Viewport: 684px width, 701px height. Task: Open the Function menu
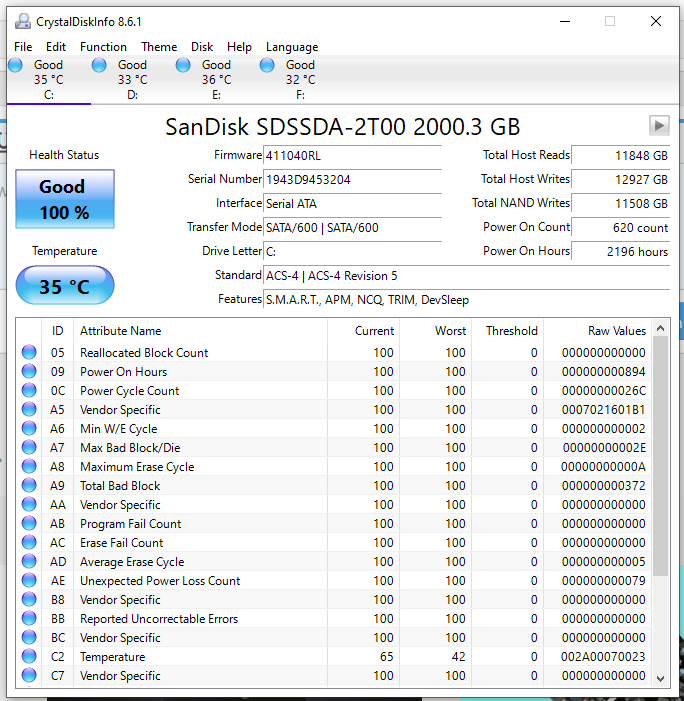pyautogui.click(x=103, y=47)
